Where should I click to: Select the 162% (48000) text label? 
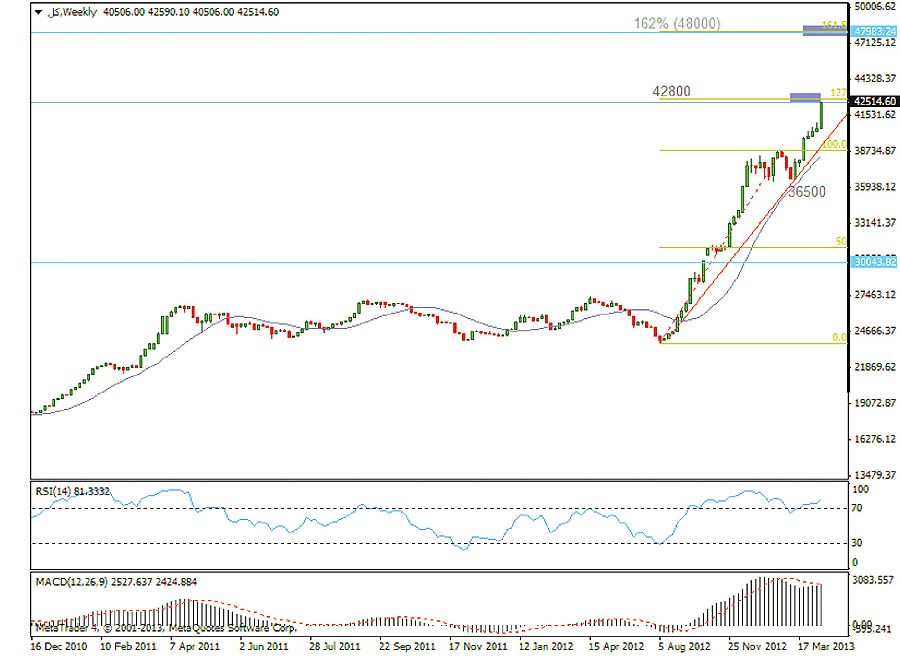677,24
